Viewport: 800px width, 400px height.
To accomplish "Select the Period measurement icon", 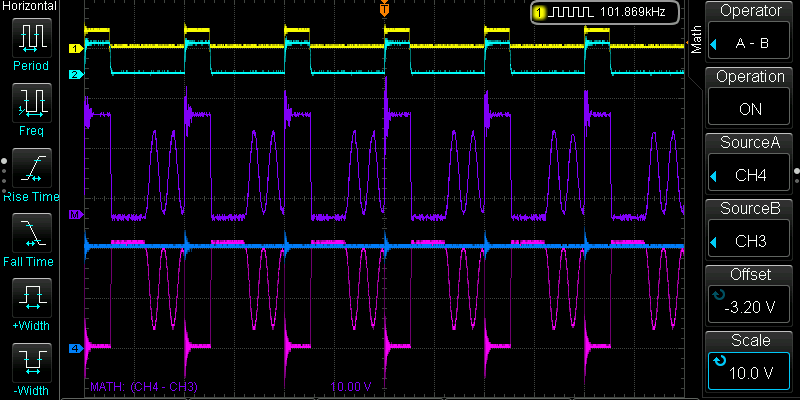I will pyautogui.click(x=32, y=39).
